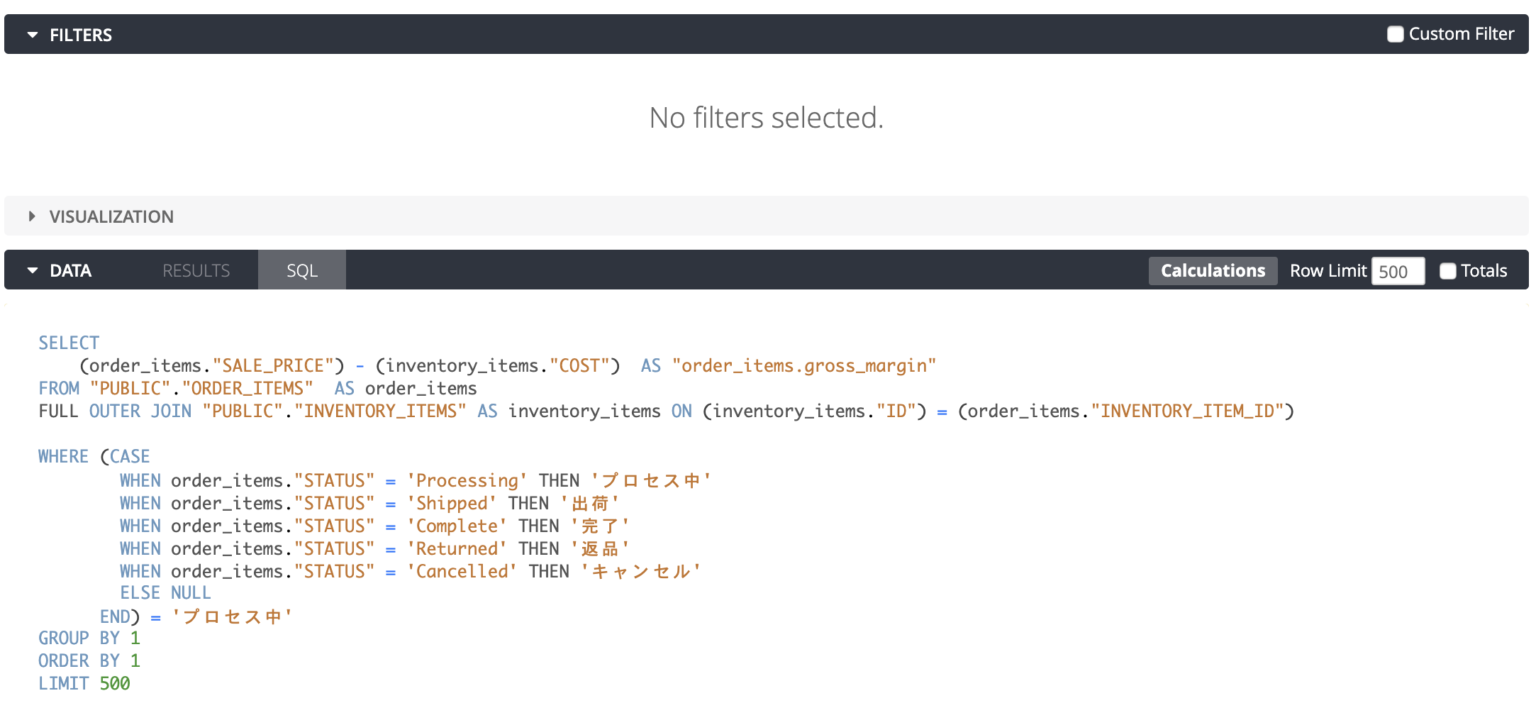Switch to the RESULTS tab

click(x=195, y=270)
